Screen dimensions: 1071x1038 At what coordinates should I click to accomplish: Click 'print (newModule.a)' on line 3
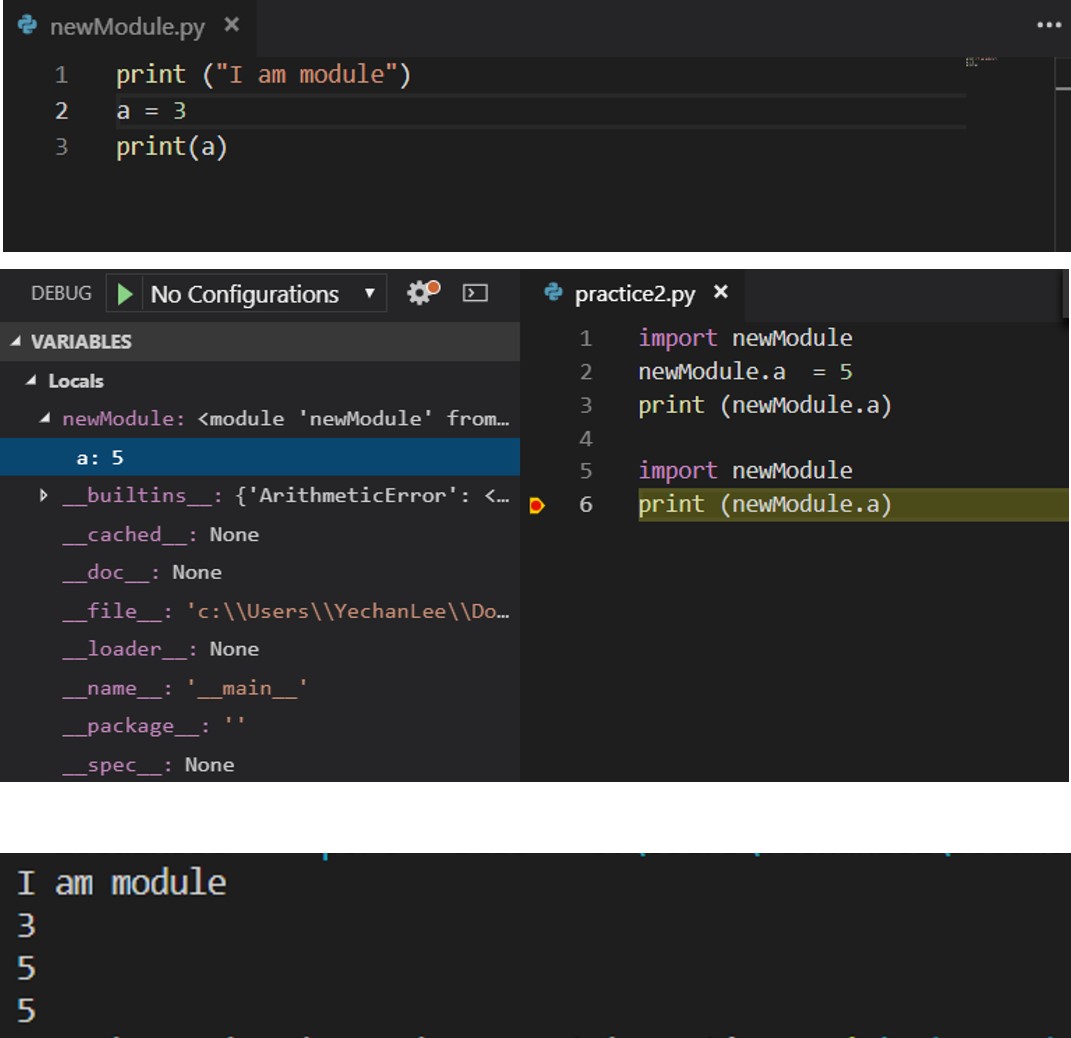pyautogui.click(x=765, y=406)
